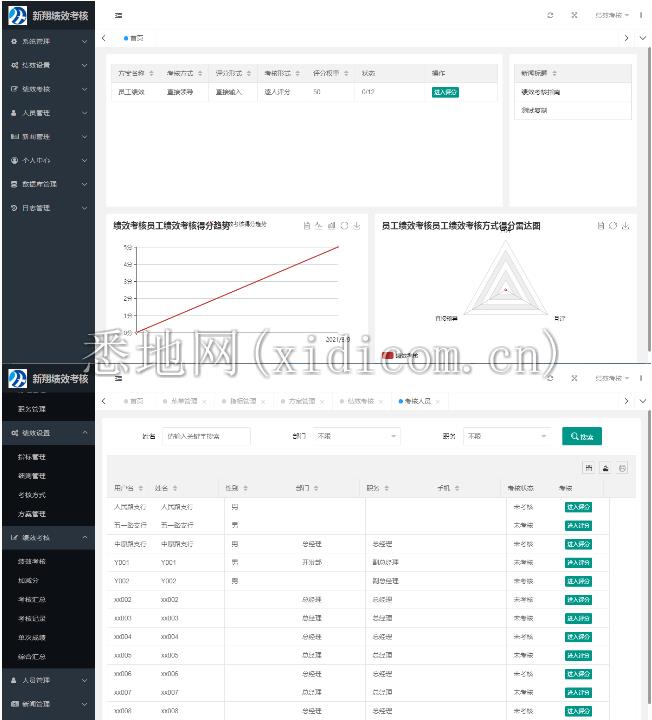Expand 人员管理 menu in top sidebar
The height and width of the screenshot is (720, 652).
(x=48, y=113)
